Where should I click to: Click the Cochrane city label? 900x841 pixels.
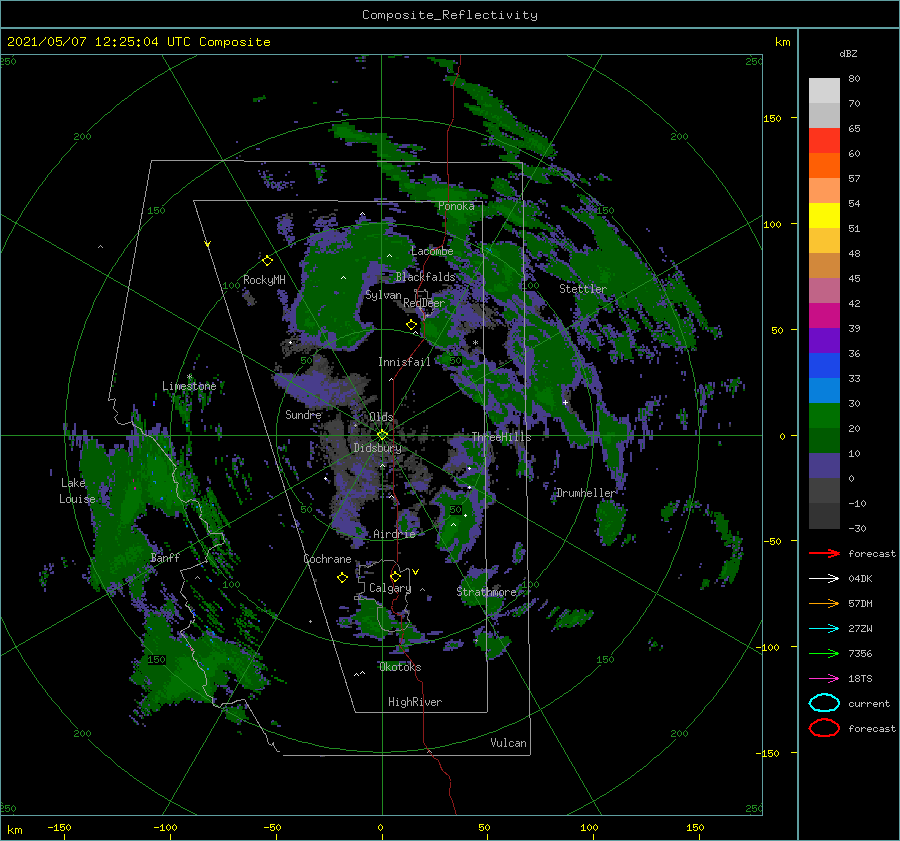327,559
